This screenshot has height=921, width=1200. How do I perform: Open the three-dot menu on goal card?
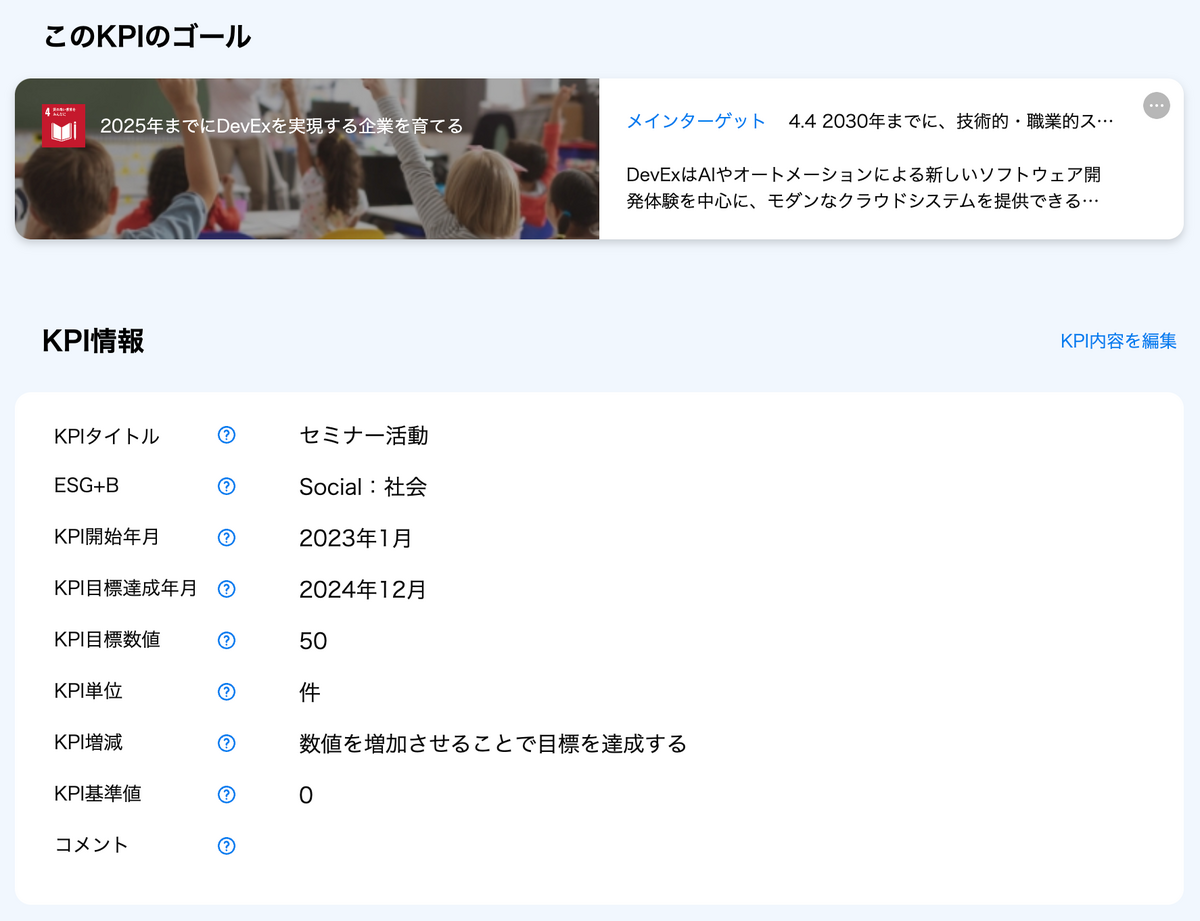coord(1156,105)
